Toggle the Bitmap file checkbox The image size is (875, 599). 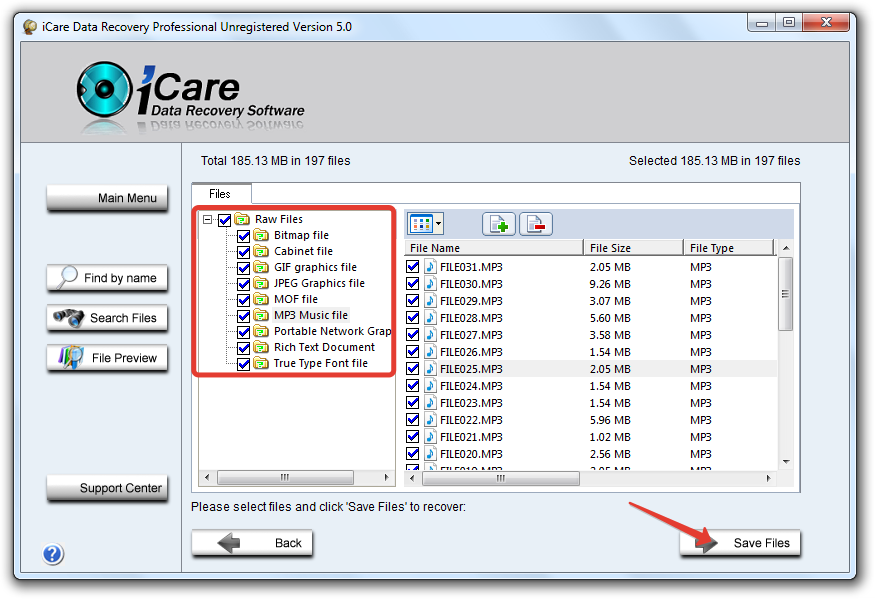click(x=244, y=235)
